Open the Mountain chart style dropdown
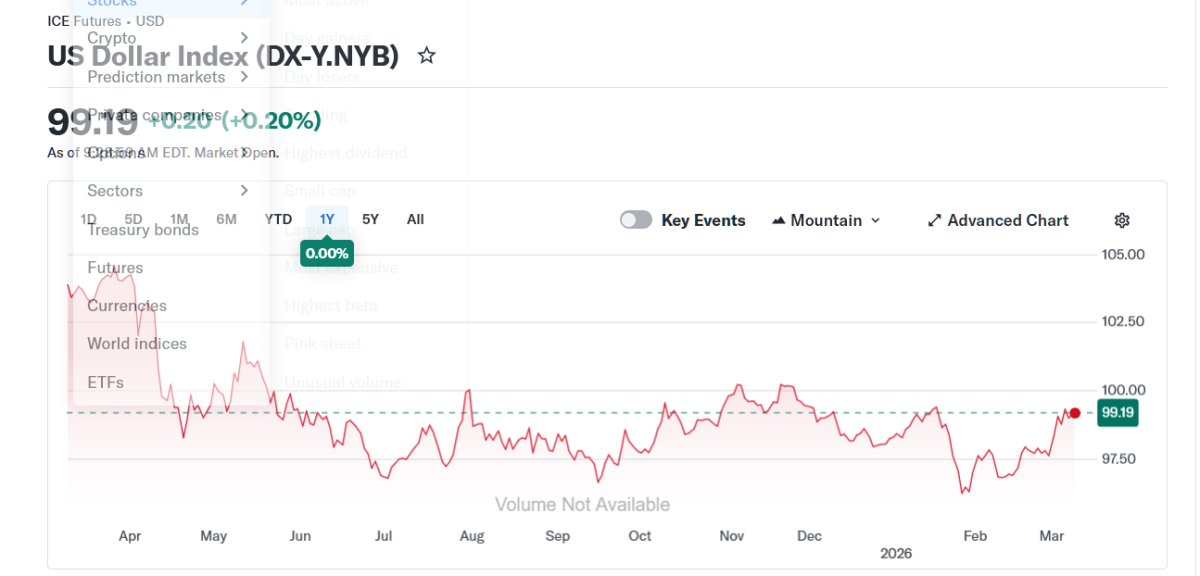Image resolution: width=1200 pixels, height=576 pixels. tap(827, 220)
